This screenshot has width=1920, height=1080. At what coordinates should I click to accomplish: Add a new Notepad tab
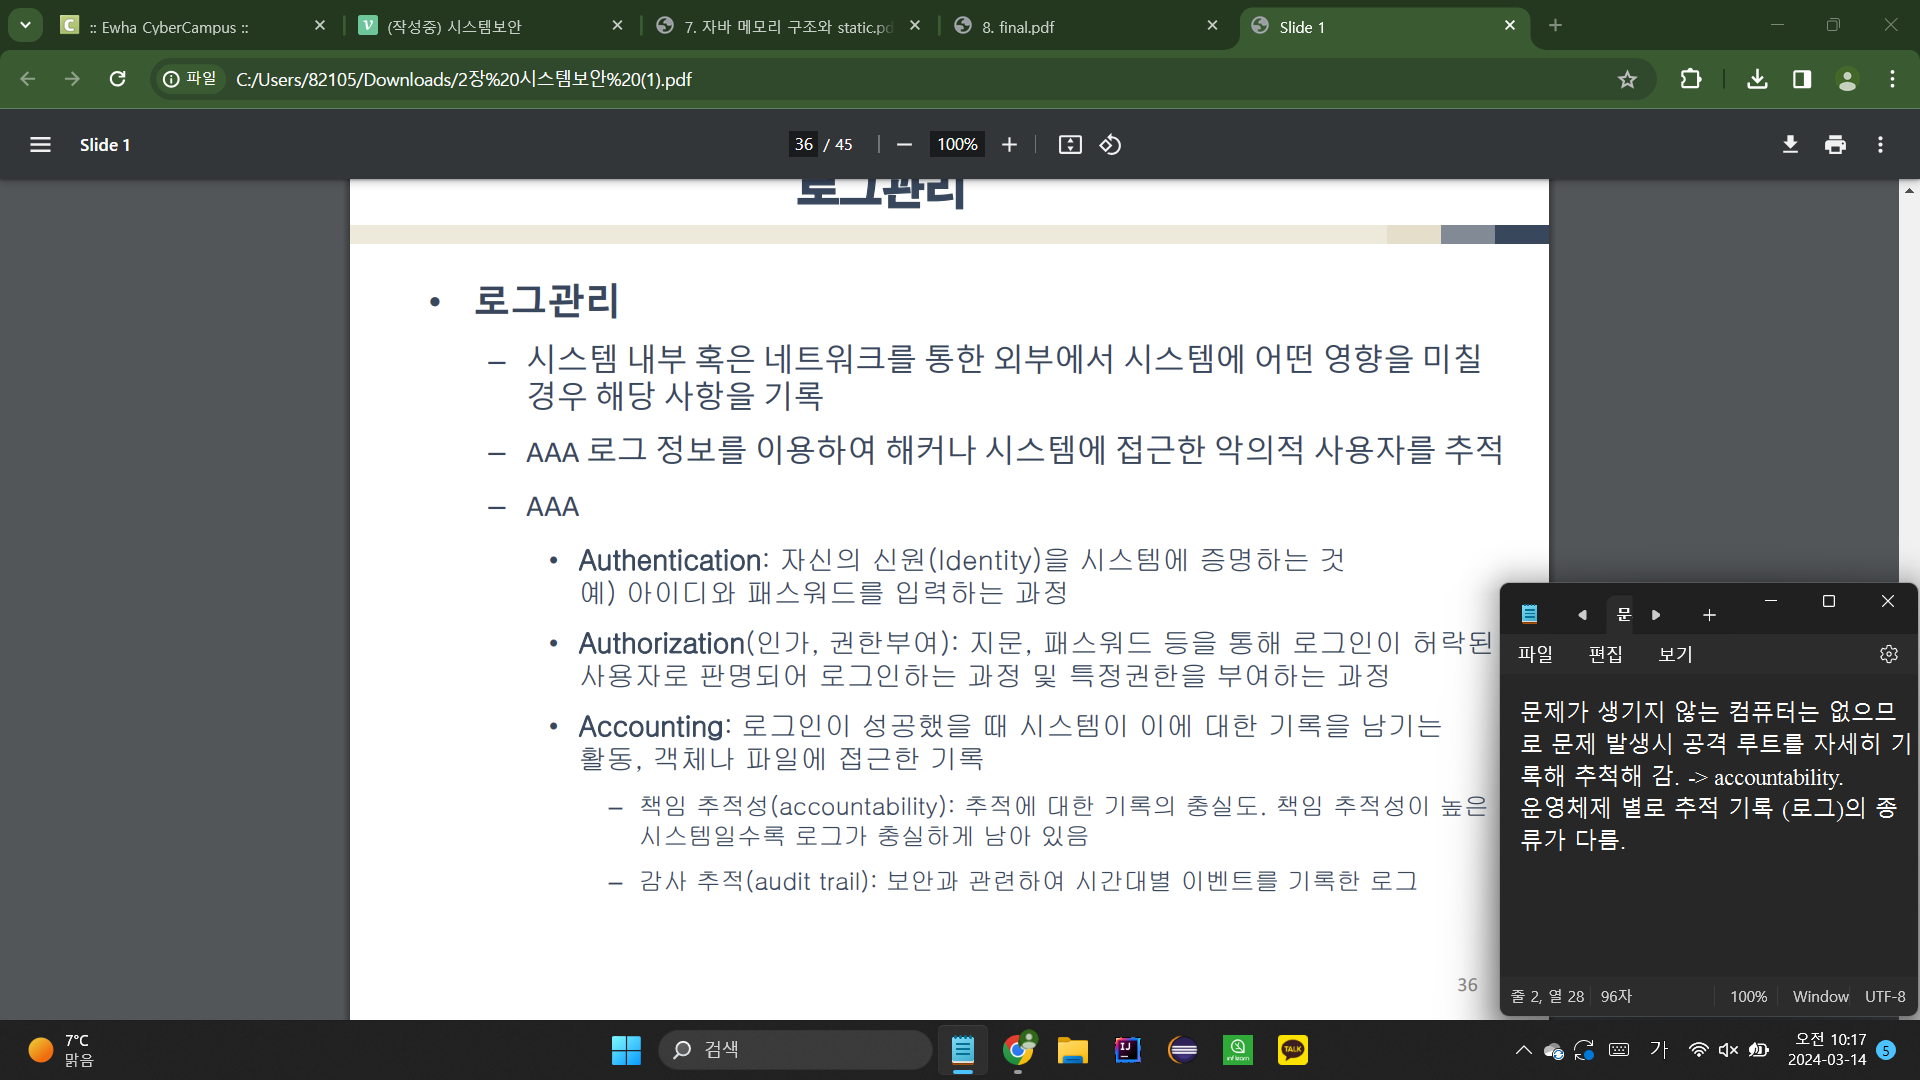[1709, 615]
